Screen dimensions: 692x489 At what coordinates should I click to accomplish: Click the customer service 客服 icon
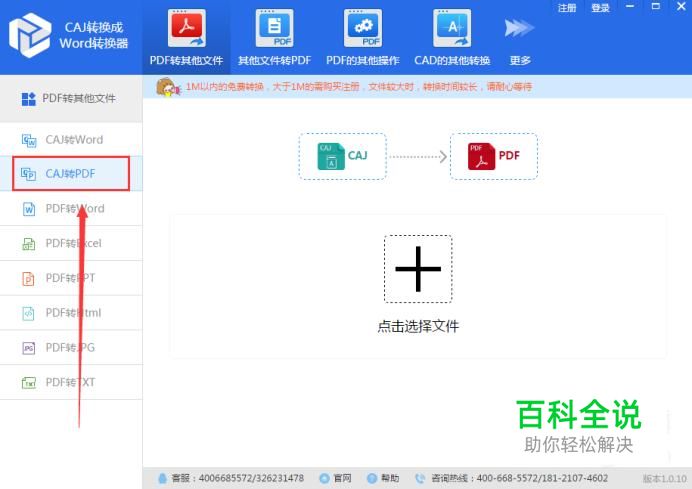pyautogui.click(x=162, y=478)
